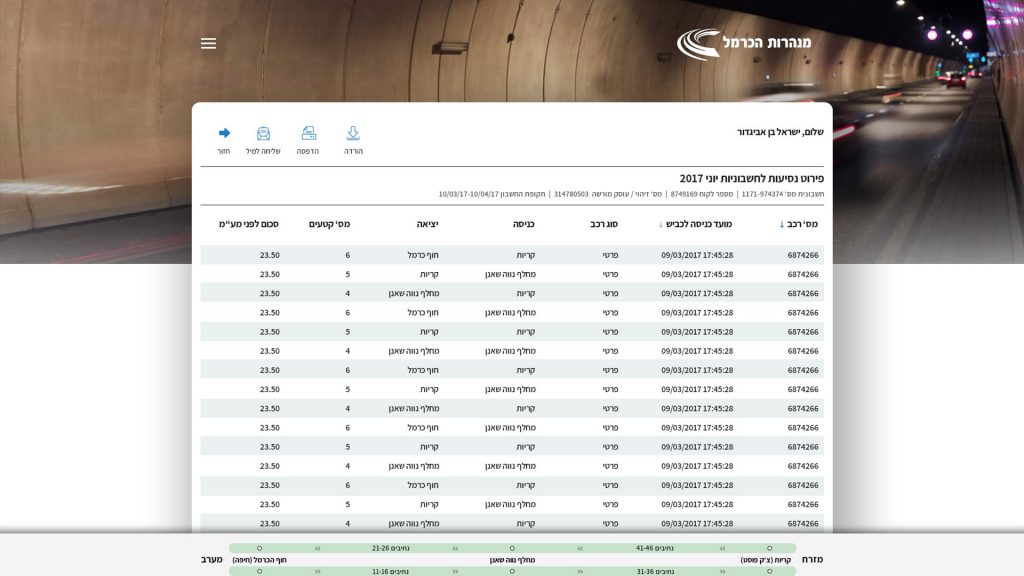The height and width of the screenshot is (576, 1024).
Task: Open the hamburger menu
Action: [208, 44]
